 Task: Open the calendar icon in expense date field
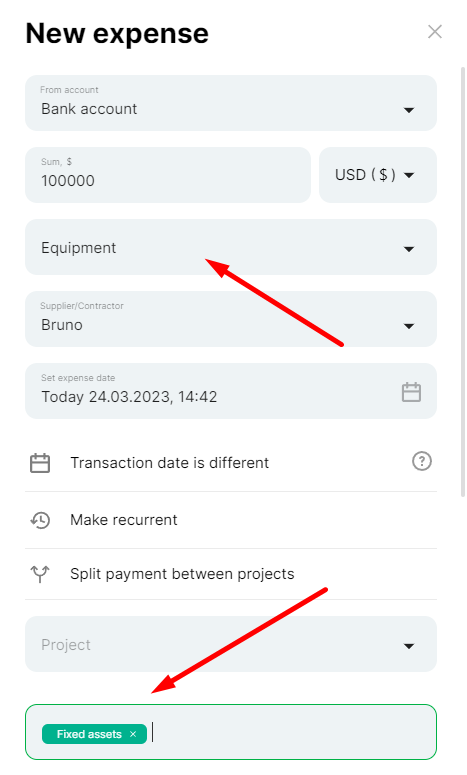tap(411, 392)
